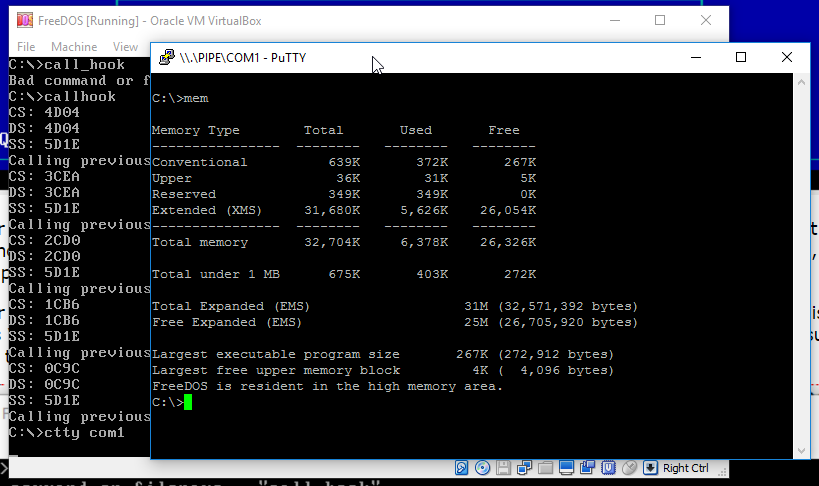Open the View menu in VirtualBox
The height and width of the screenshot is (486, 819).
click(x=125, y=47)
